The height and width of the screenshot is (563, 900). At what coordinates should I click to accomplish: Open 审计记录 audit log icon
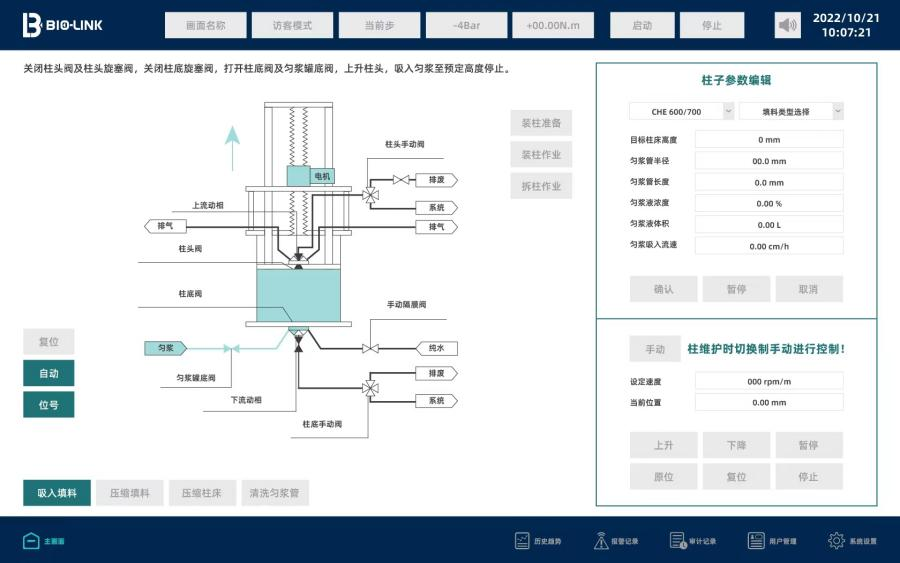(677, 541)
